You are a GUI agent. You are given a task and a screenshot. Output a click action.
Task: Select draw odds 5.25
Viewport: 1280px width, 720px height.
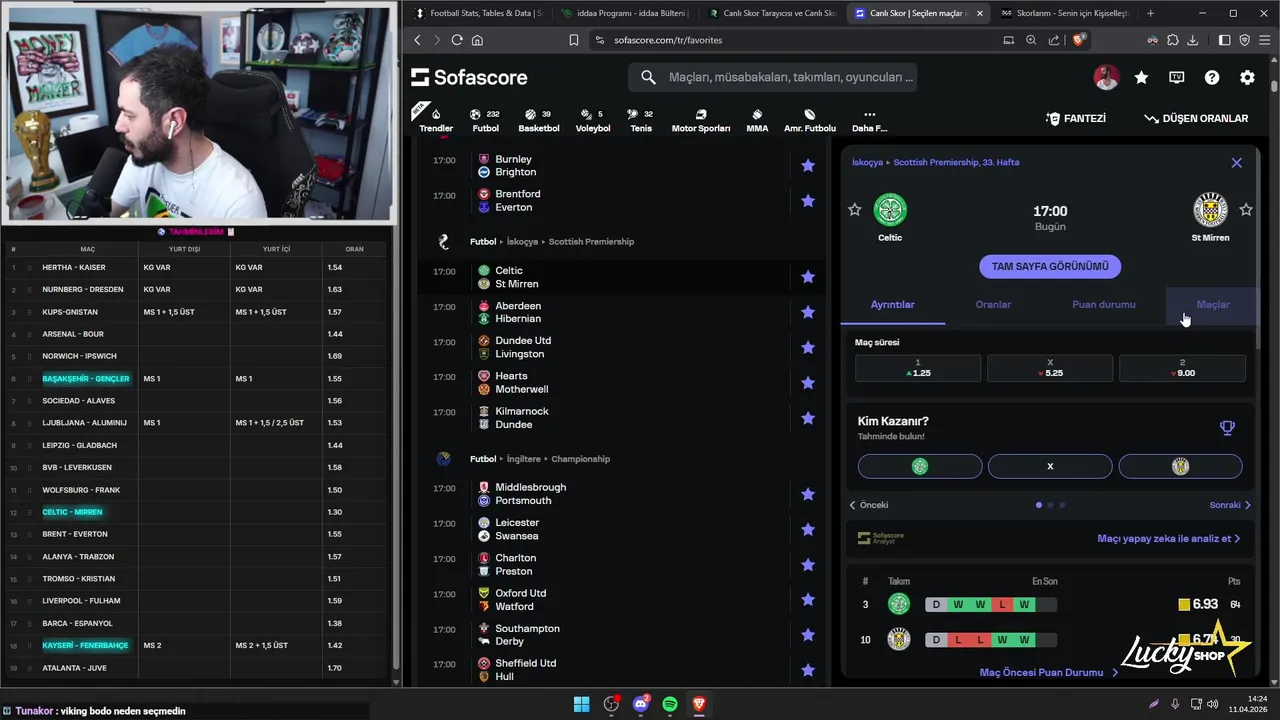[x=1050, y=368]
